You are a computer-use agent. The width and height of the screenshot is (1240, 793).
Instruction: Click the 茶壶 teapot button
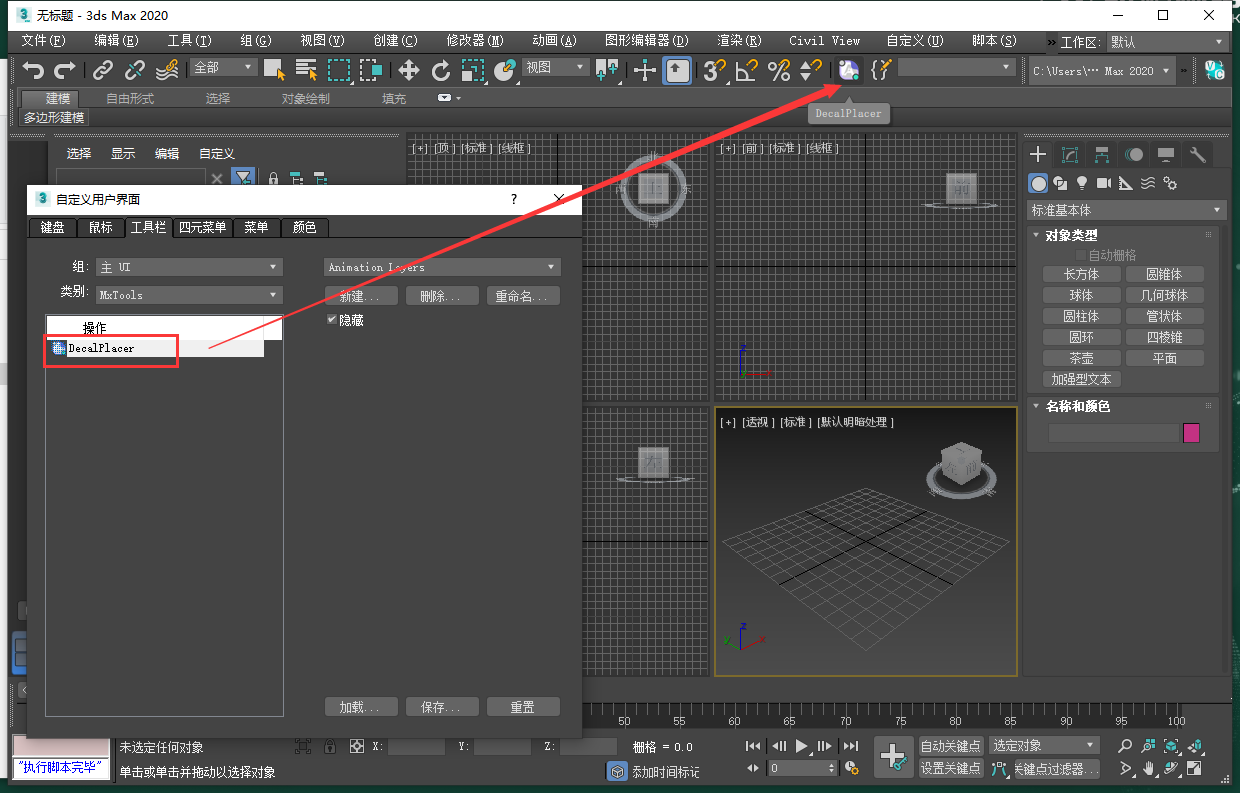tap(1080, 358)
